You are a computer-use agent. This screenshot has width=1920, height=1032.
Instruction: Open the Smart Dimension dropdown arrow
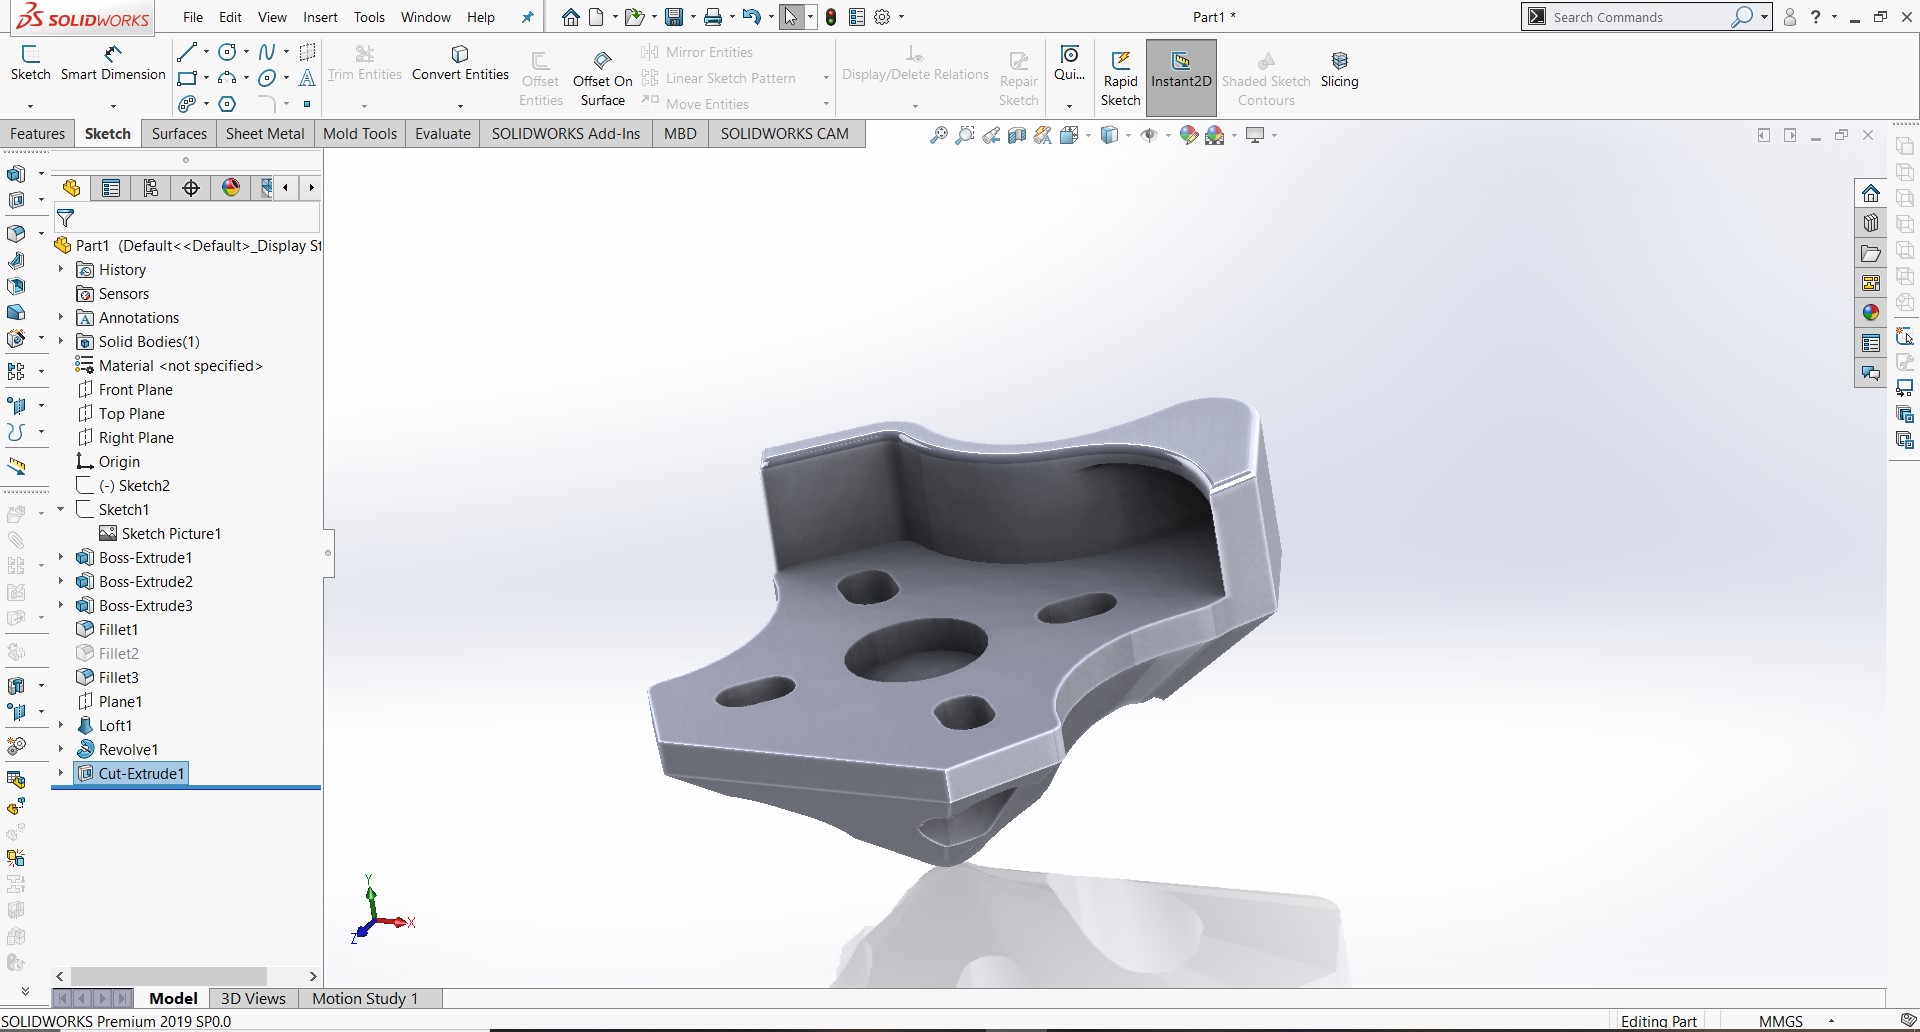(x=113, y=105)
